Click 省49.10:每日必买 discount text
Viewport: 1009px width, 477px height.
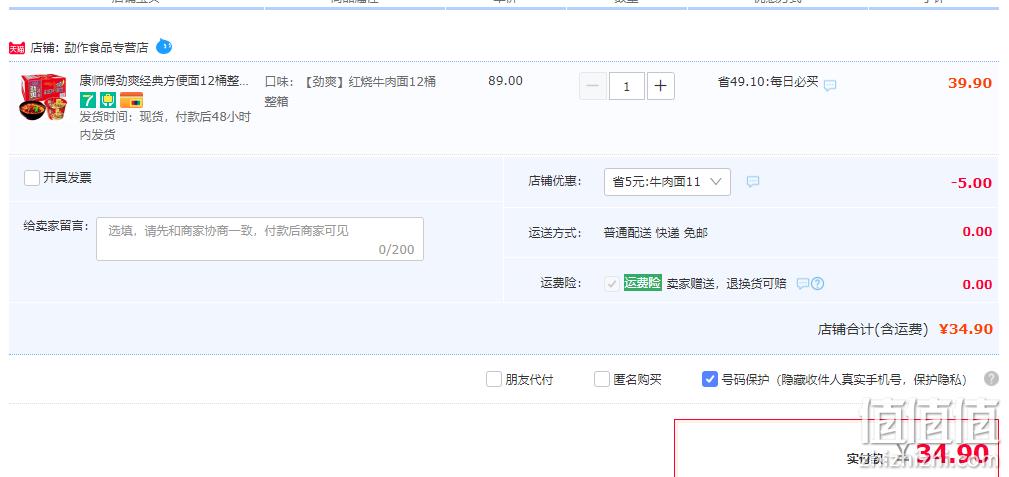[x=768, y=82]
